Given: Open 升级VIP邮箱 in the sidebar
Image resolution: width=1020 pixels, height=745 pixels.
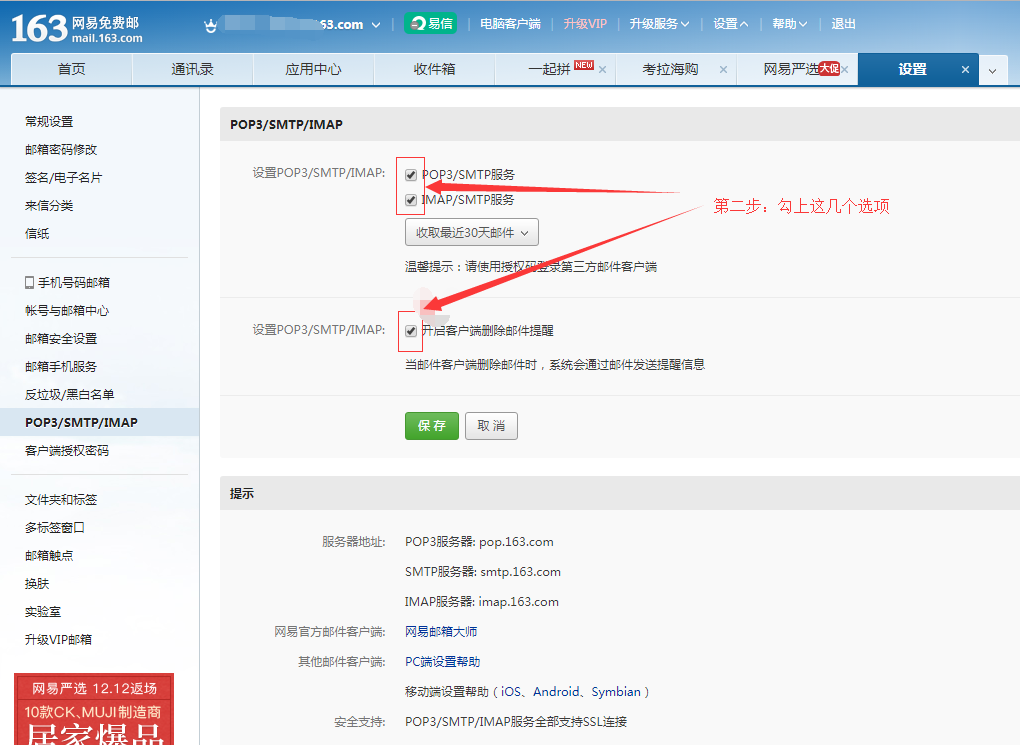Looking at the screenshot, I should tap(59, 640).
